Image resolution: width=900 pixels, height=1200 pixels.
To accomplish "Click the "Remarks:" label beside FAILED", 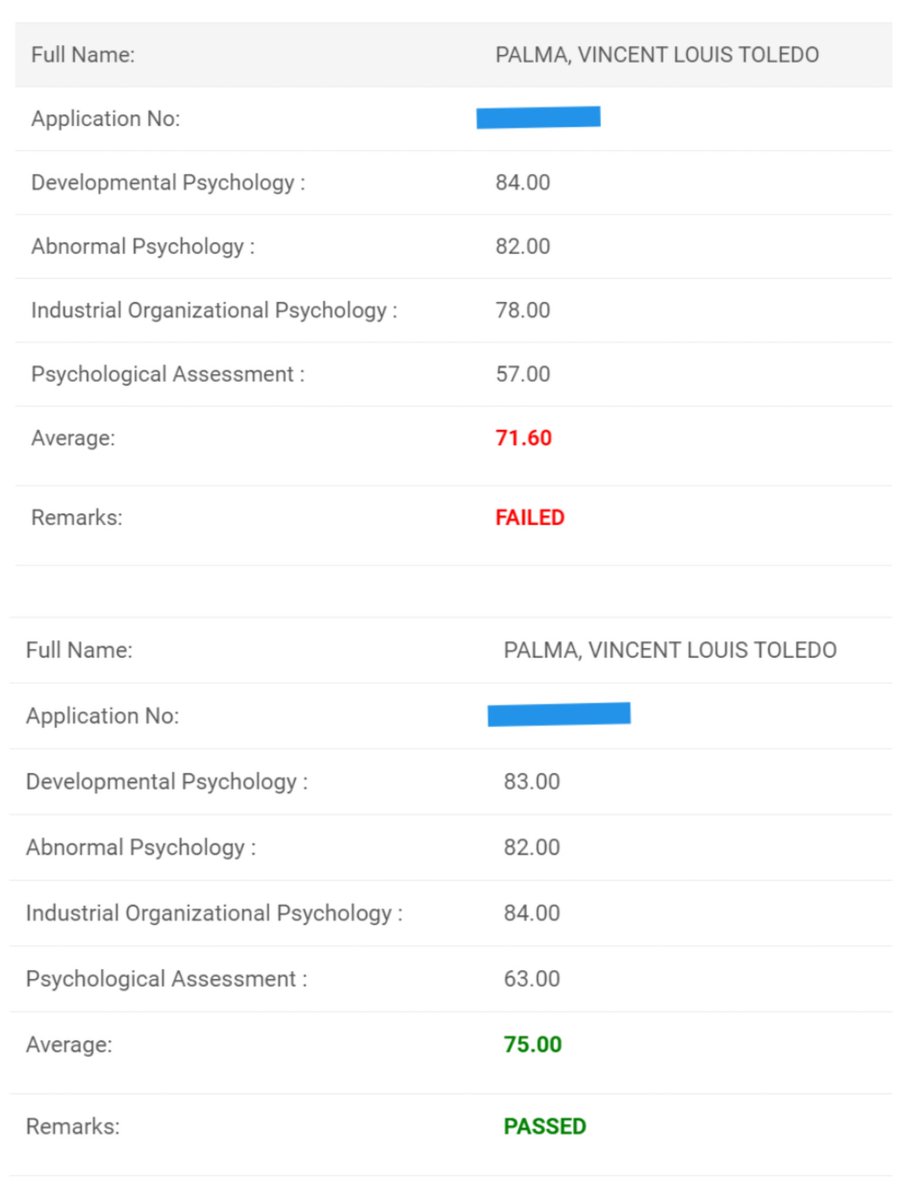I will 77,518.
